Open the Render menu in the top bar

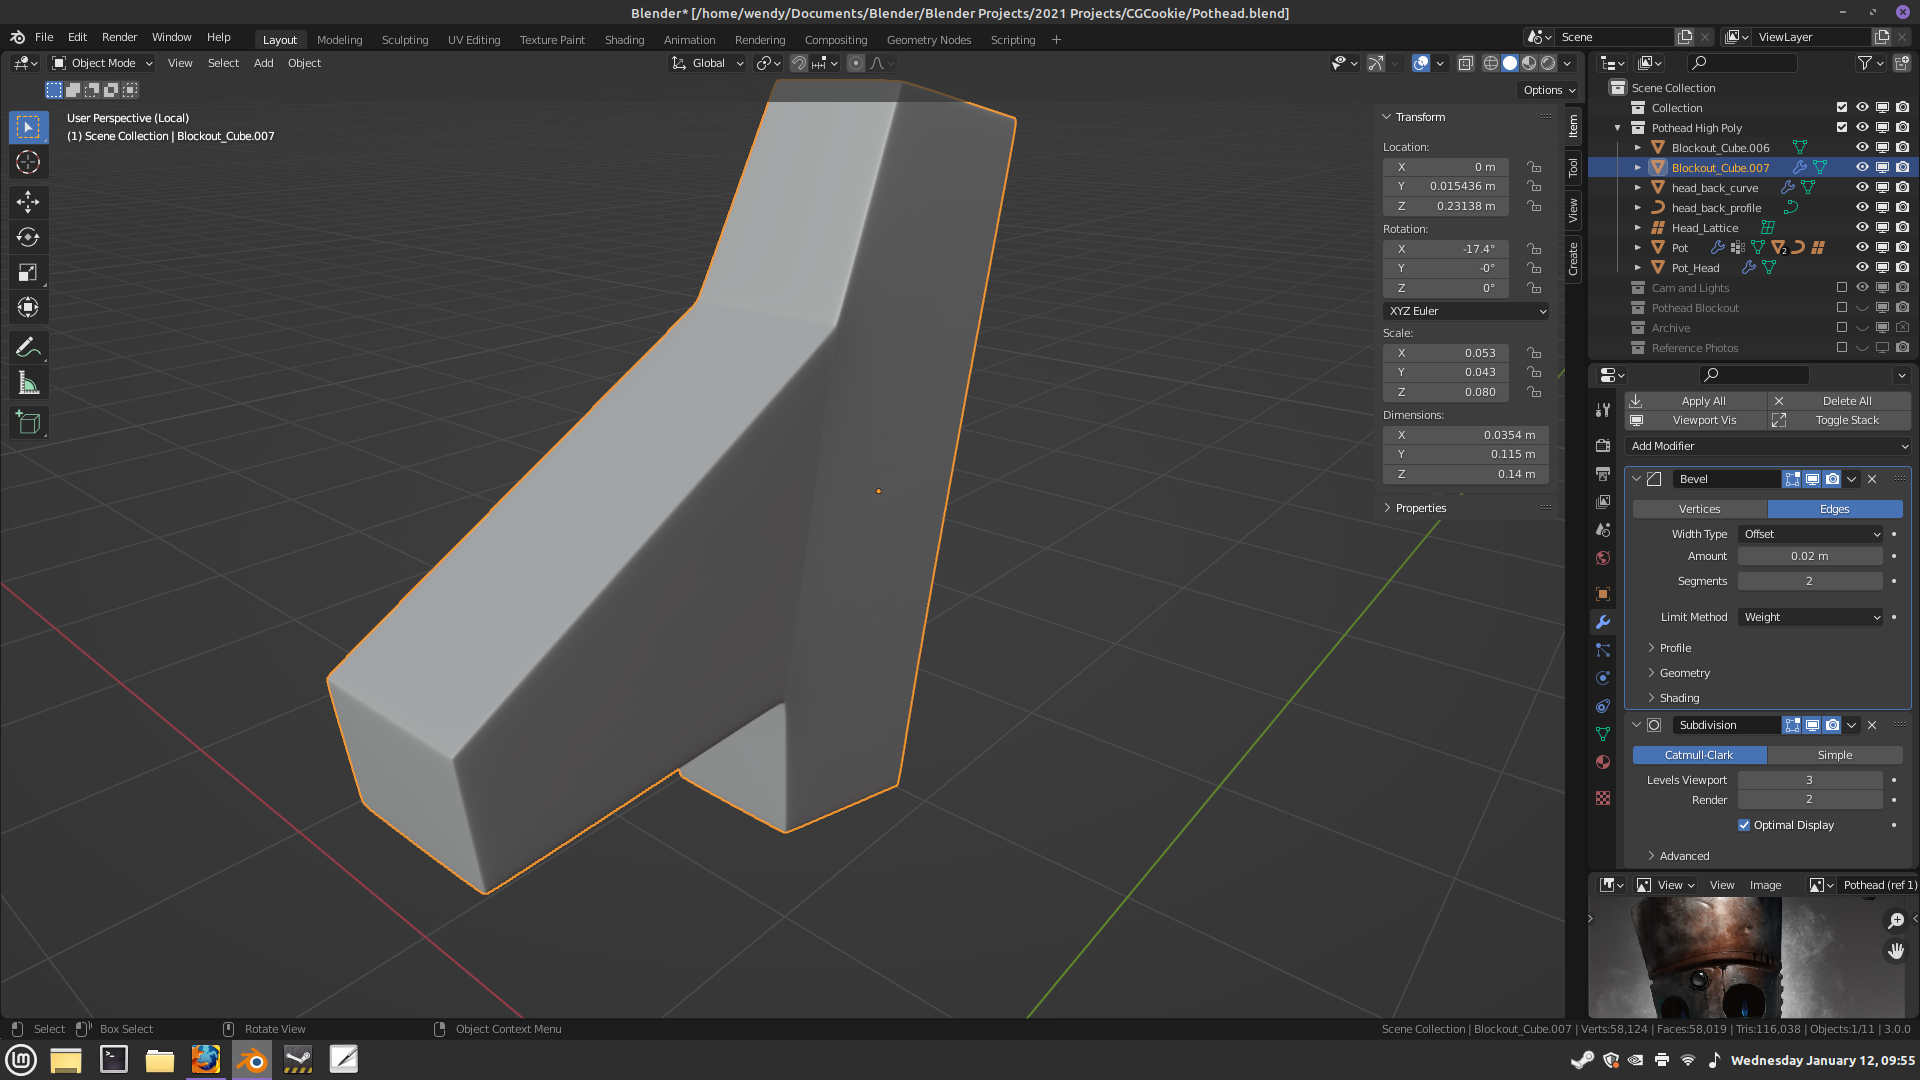(x=119, y=37)
